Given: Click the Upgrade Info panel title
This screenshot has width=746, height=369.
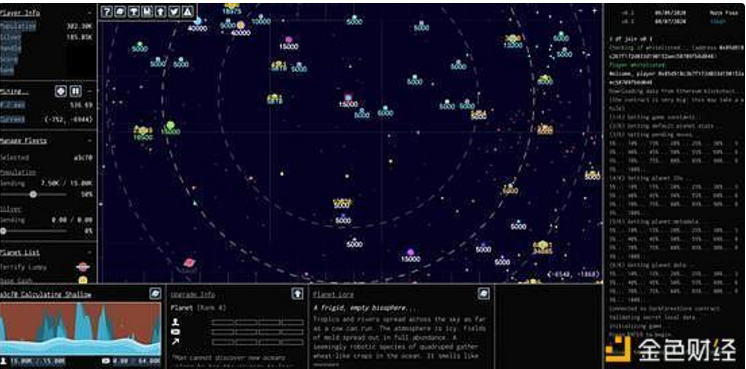Looking at the screenshot, I should 193,295.
